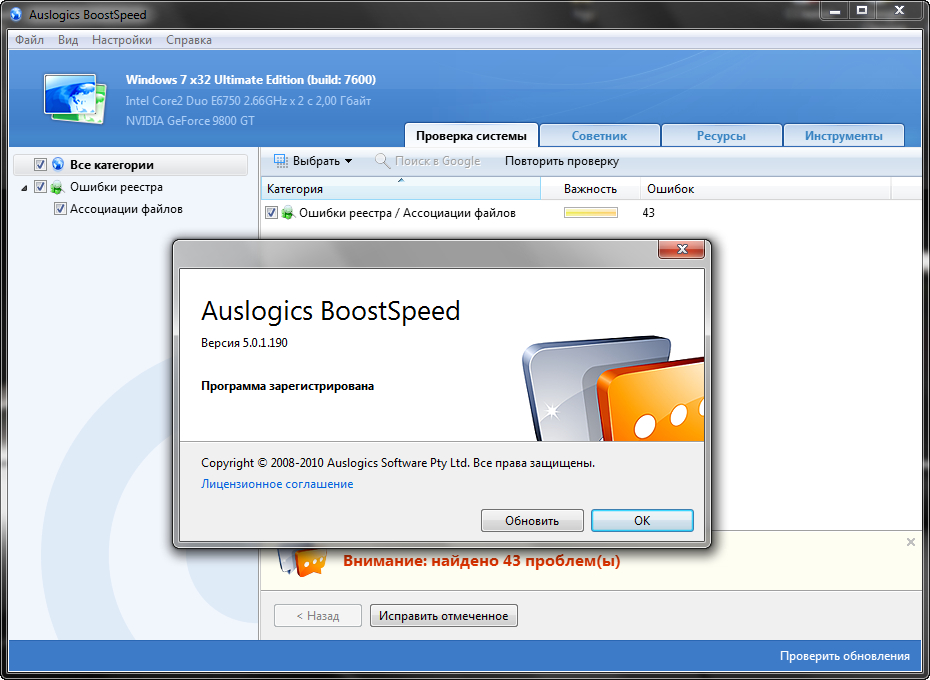Click Проверить обновления in the status bar
This screenshot has height=680, width=930.
click(845, 656)
